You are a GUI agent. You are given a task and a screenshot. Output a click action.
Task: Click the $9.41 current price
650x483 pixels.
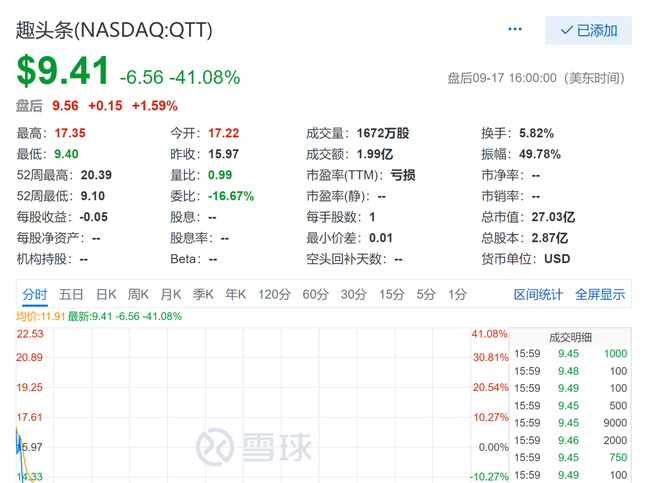click(63, 70)
